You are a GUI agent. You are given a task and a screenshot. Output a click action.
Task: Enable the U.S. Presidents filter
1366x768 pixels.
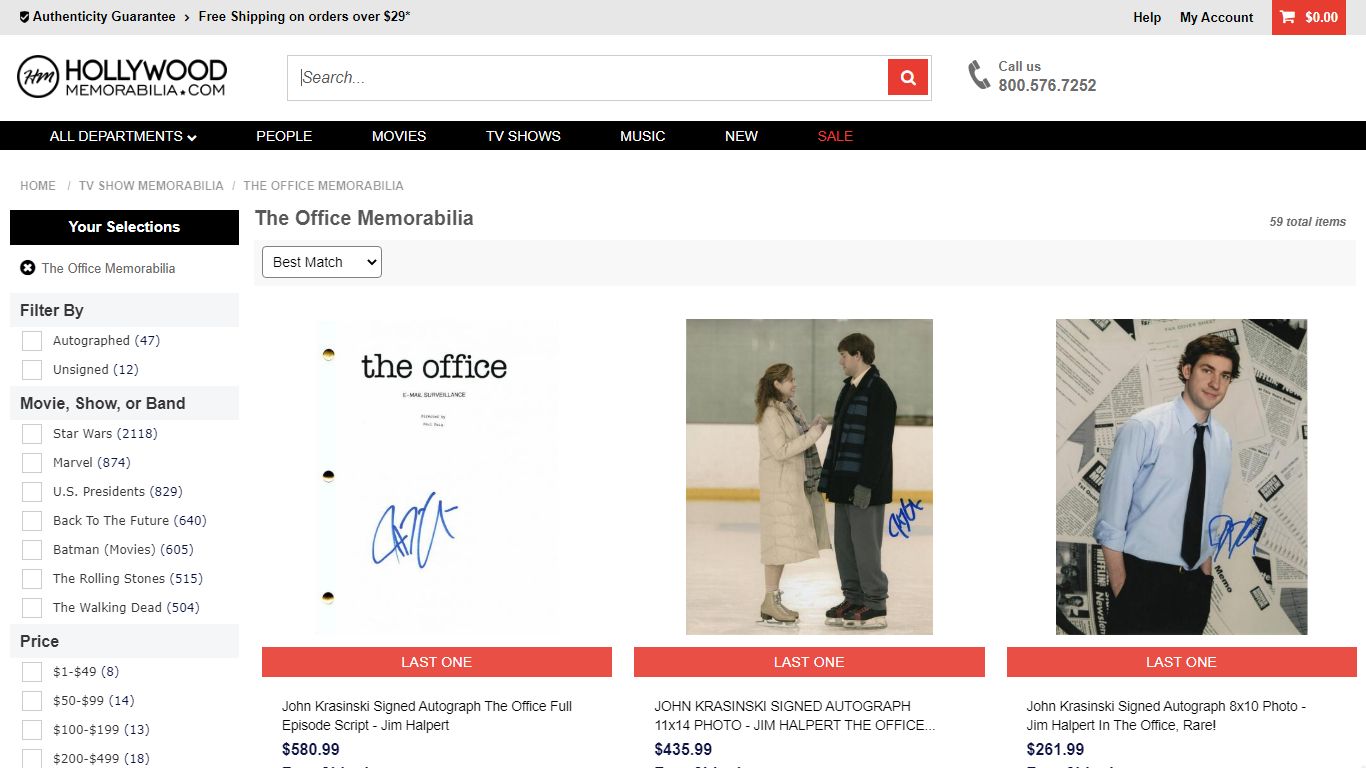[32, 492]
